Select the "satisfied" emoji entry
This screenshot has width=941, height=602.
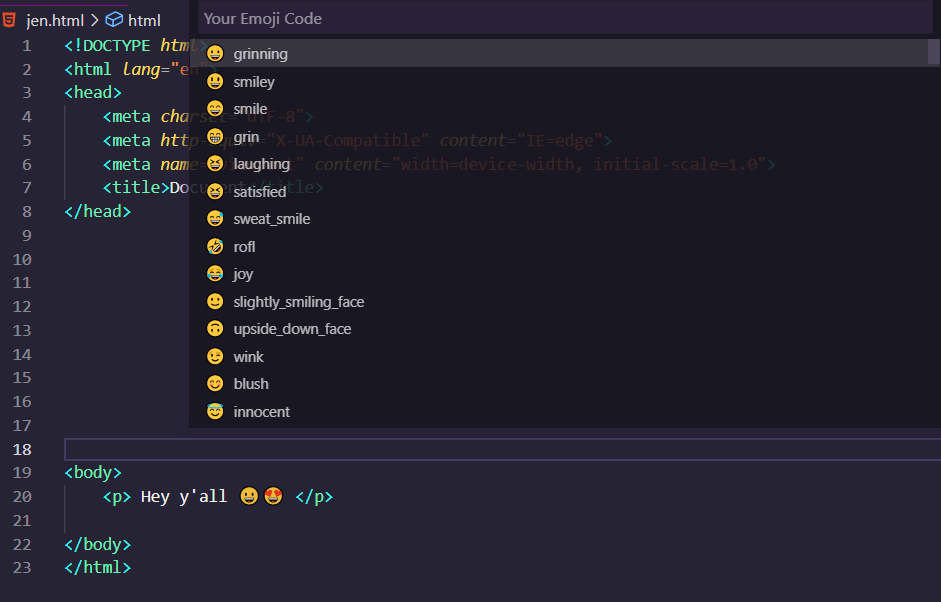point(260,191)
